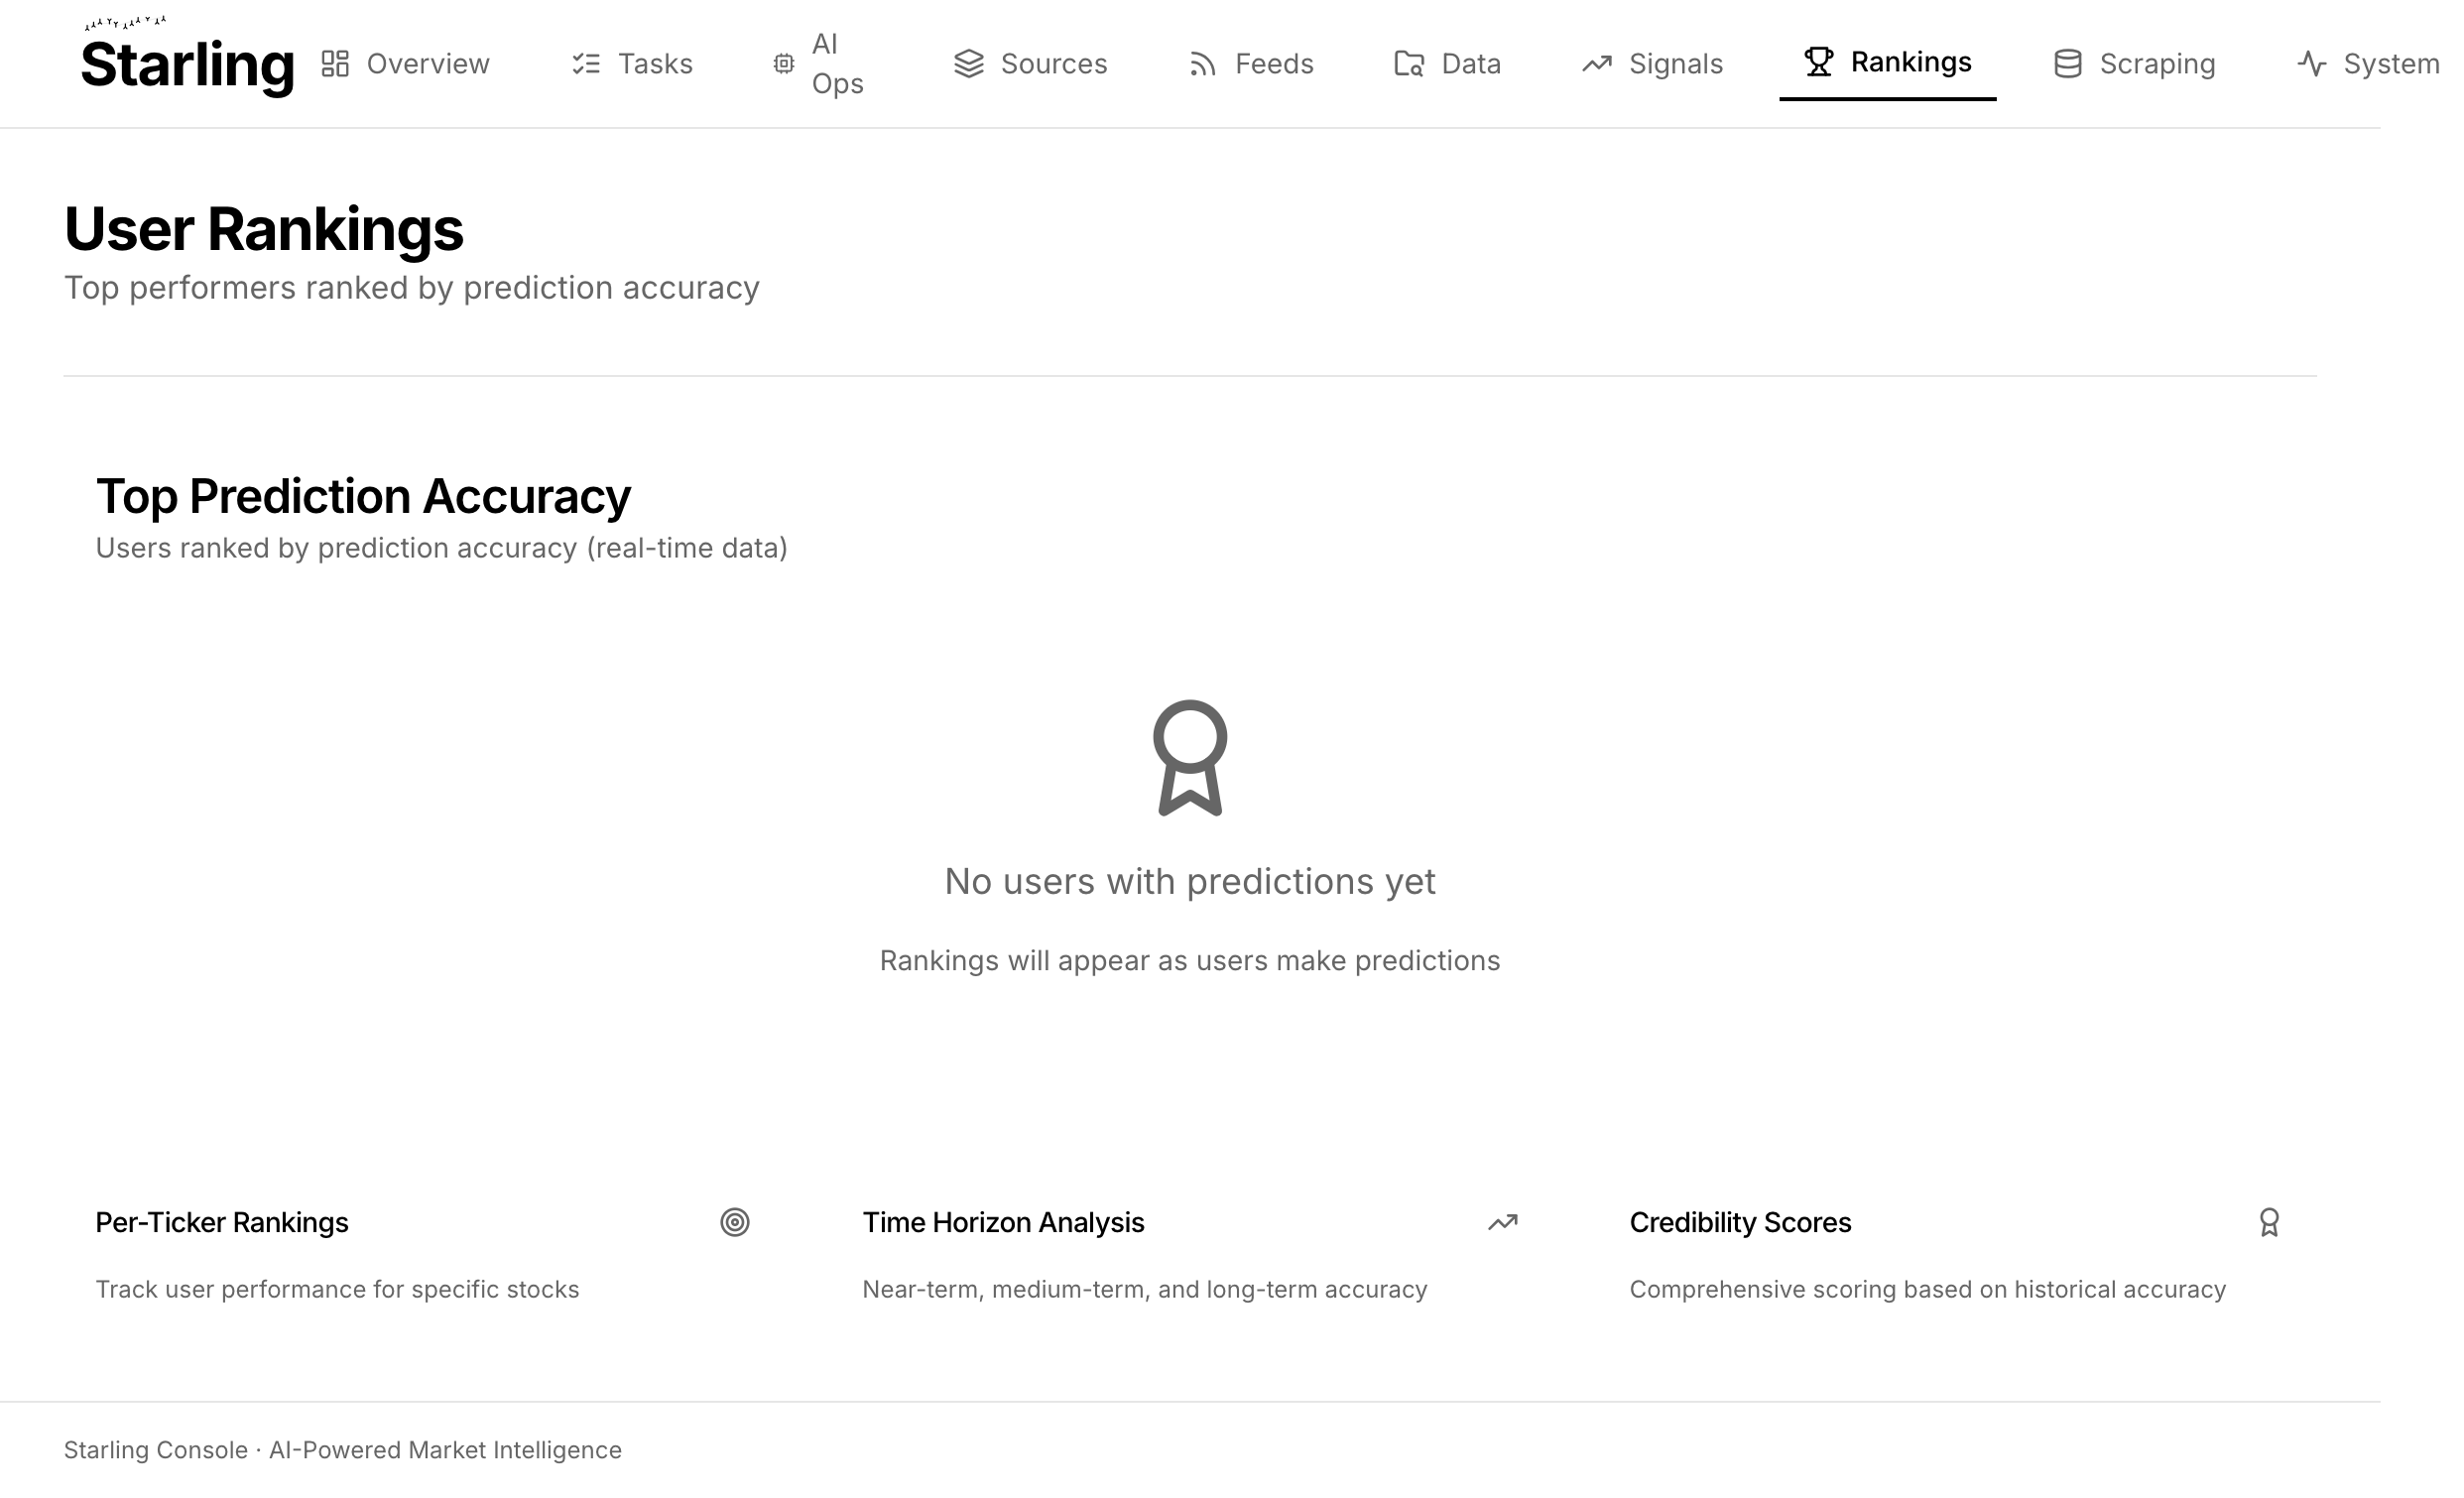Viewport: 2464px width, 1498px height.
Task: Click the Signals trending arrow icon
Action: pos(1596,64)
